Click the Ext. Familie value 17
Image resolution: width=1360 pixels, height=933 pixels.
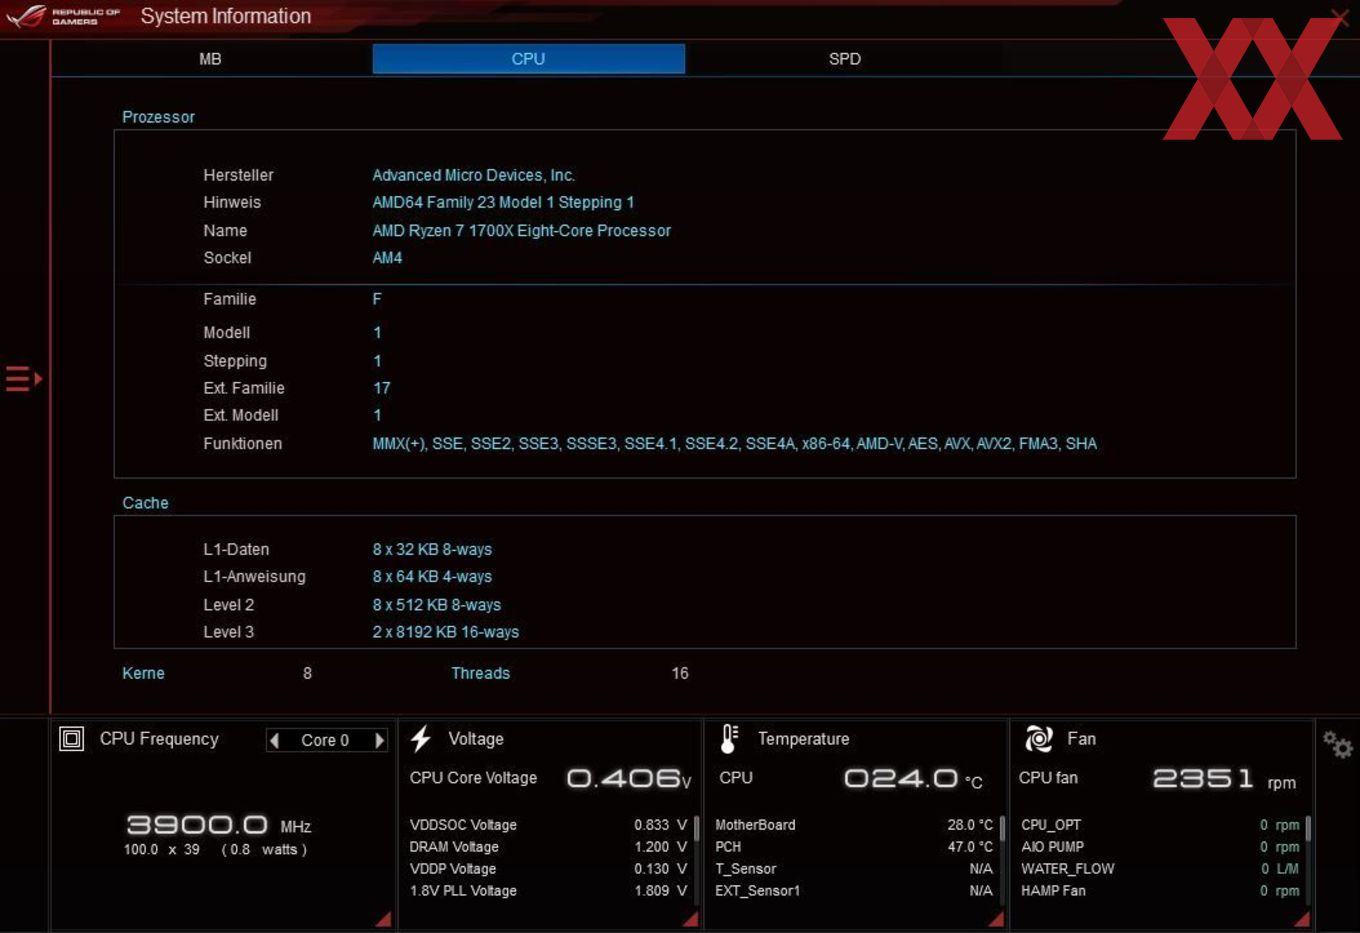[x=382, y=388]
